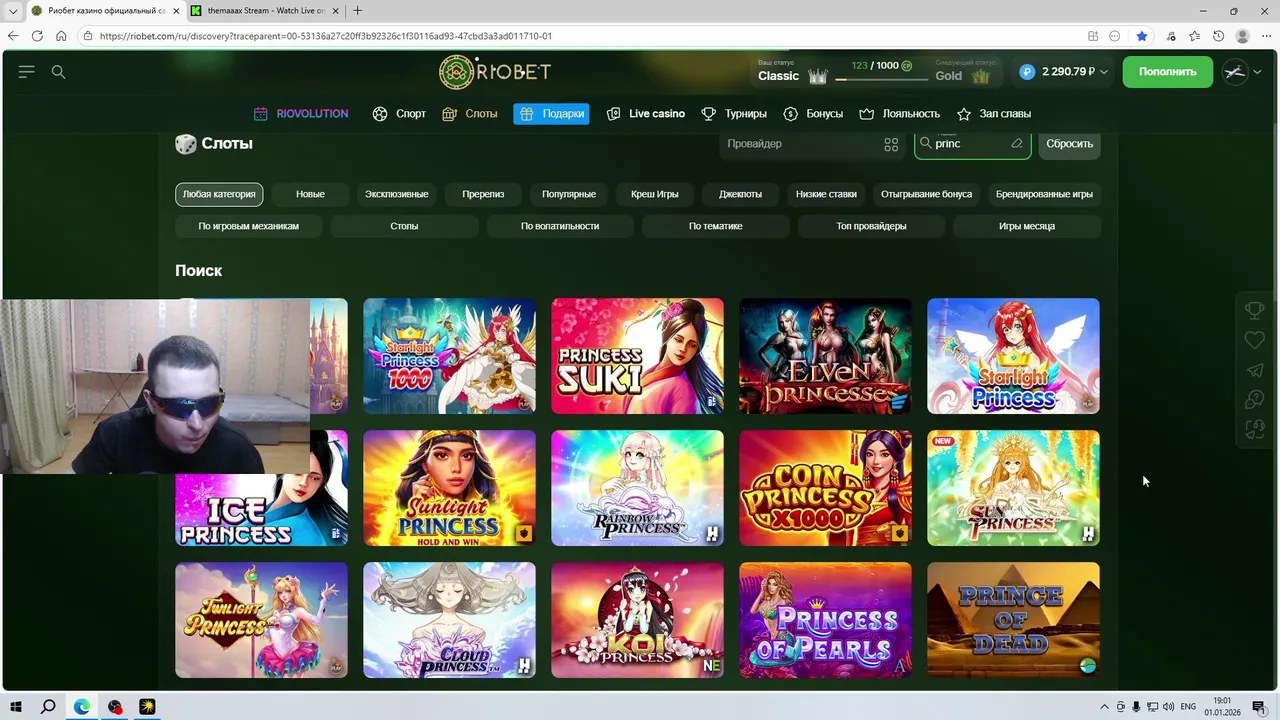Click the header search magnifier icon

[58, 72]
